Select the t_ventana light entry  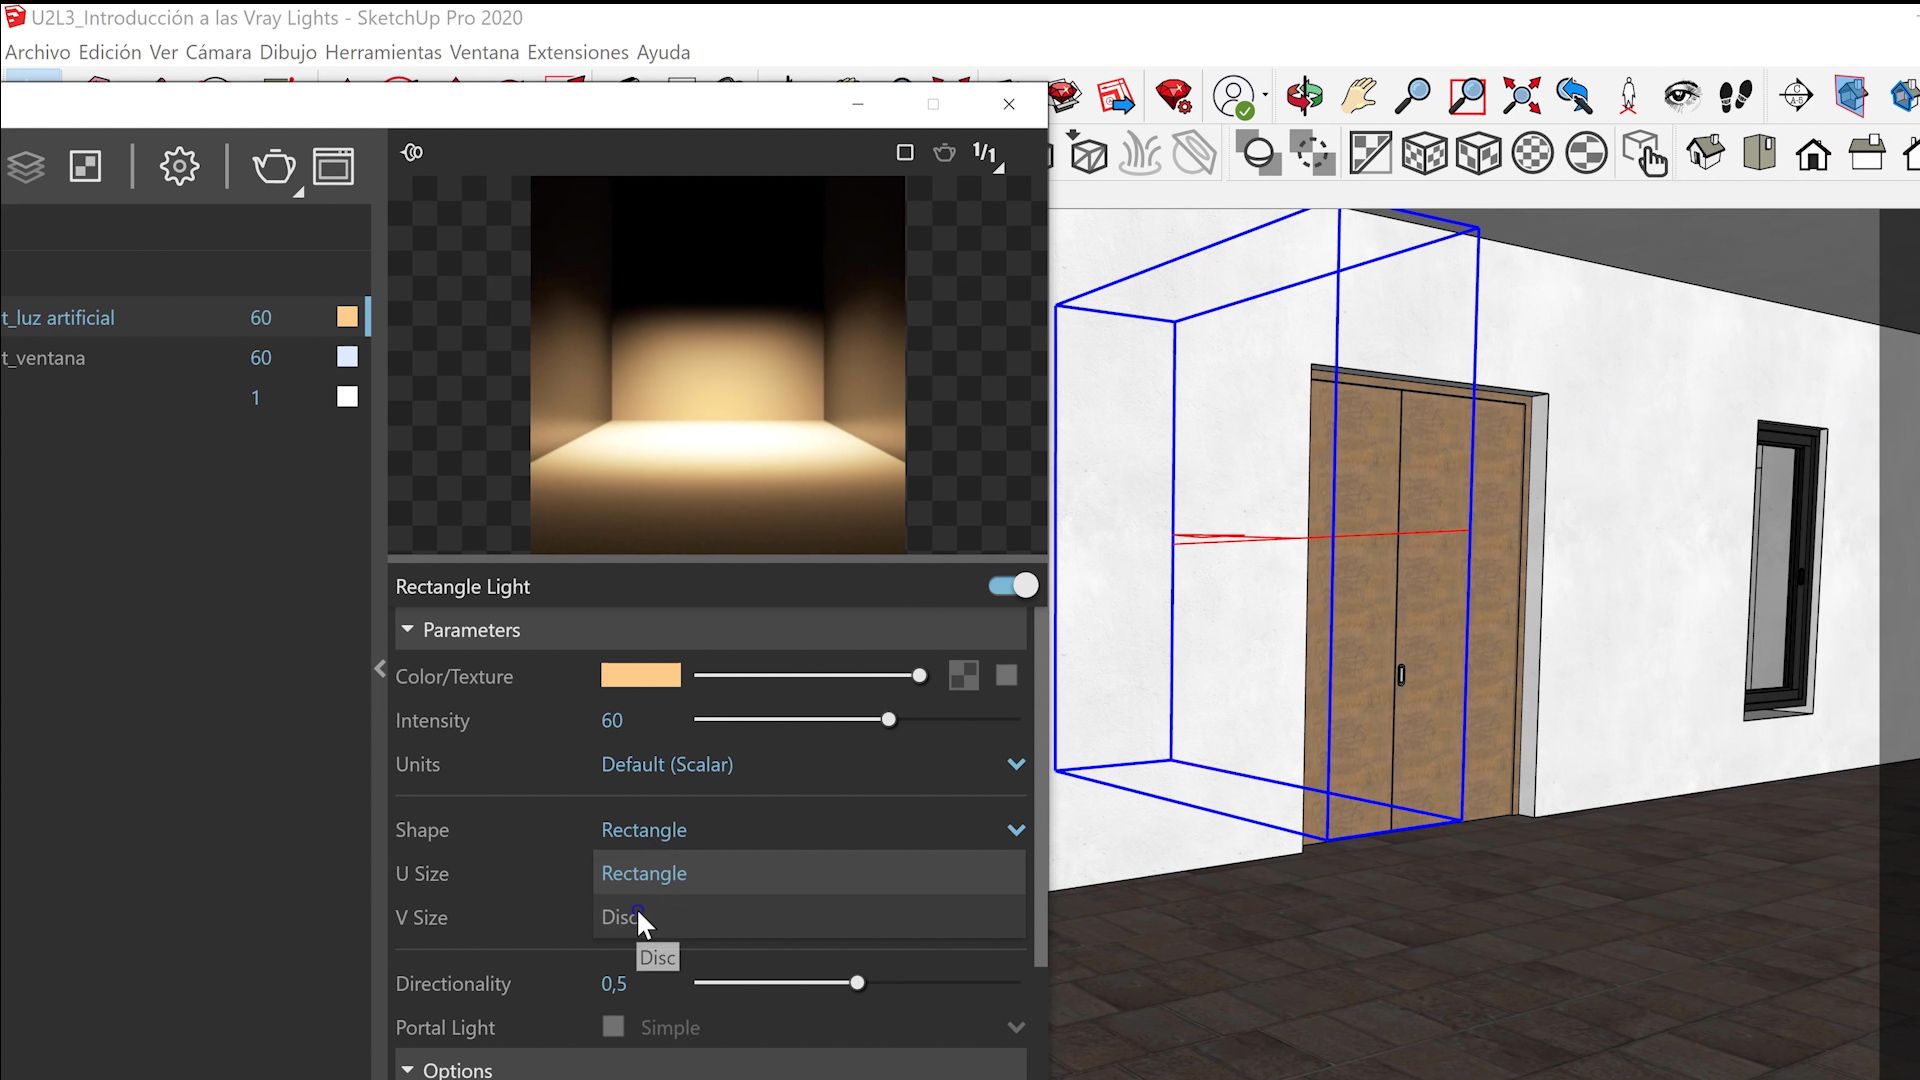[x=44, y=358]
